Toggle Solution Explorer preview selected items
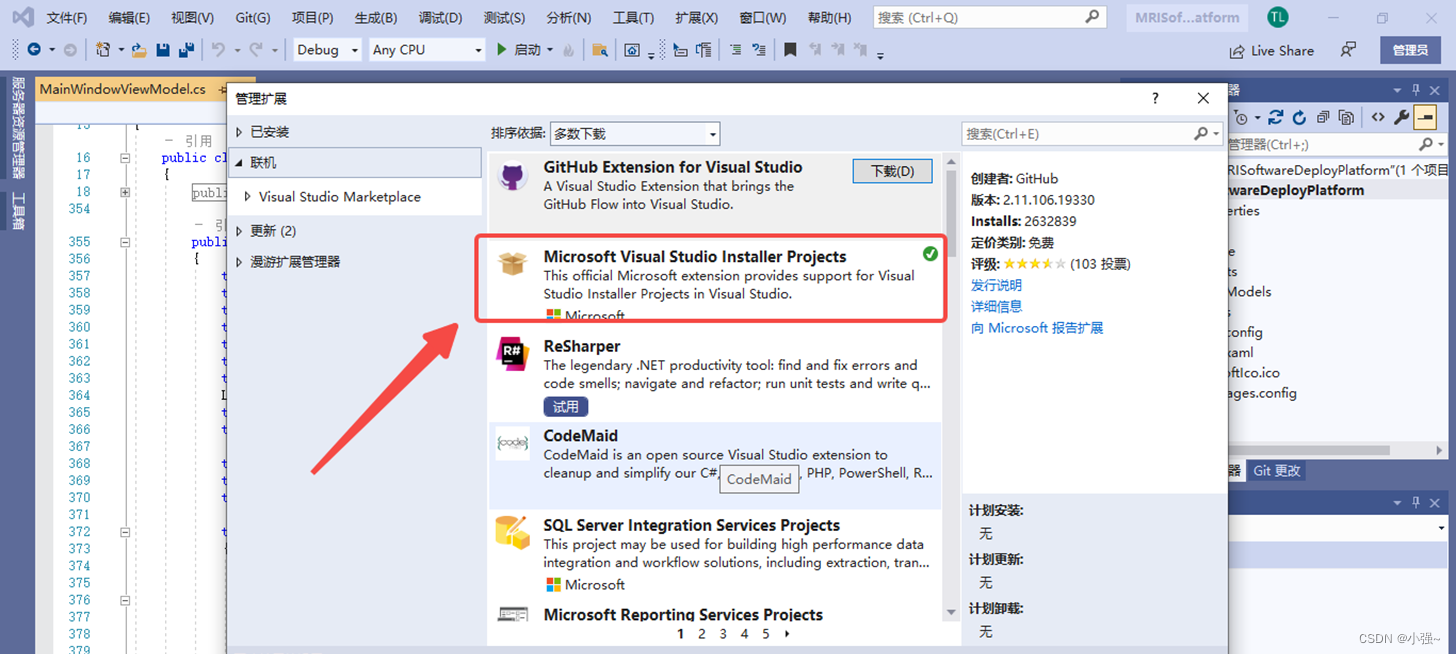 click(1425, 118)
